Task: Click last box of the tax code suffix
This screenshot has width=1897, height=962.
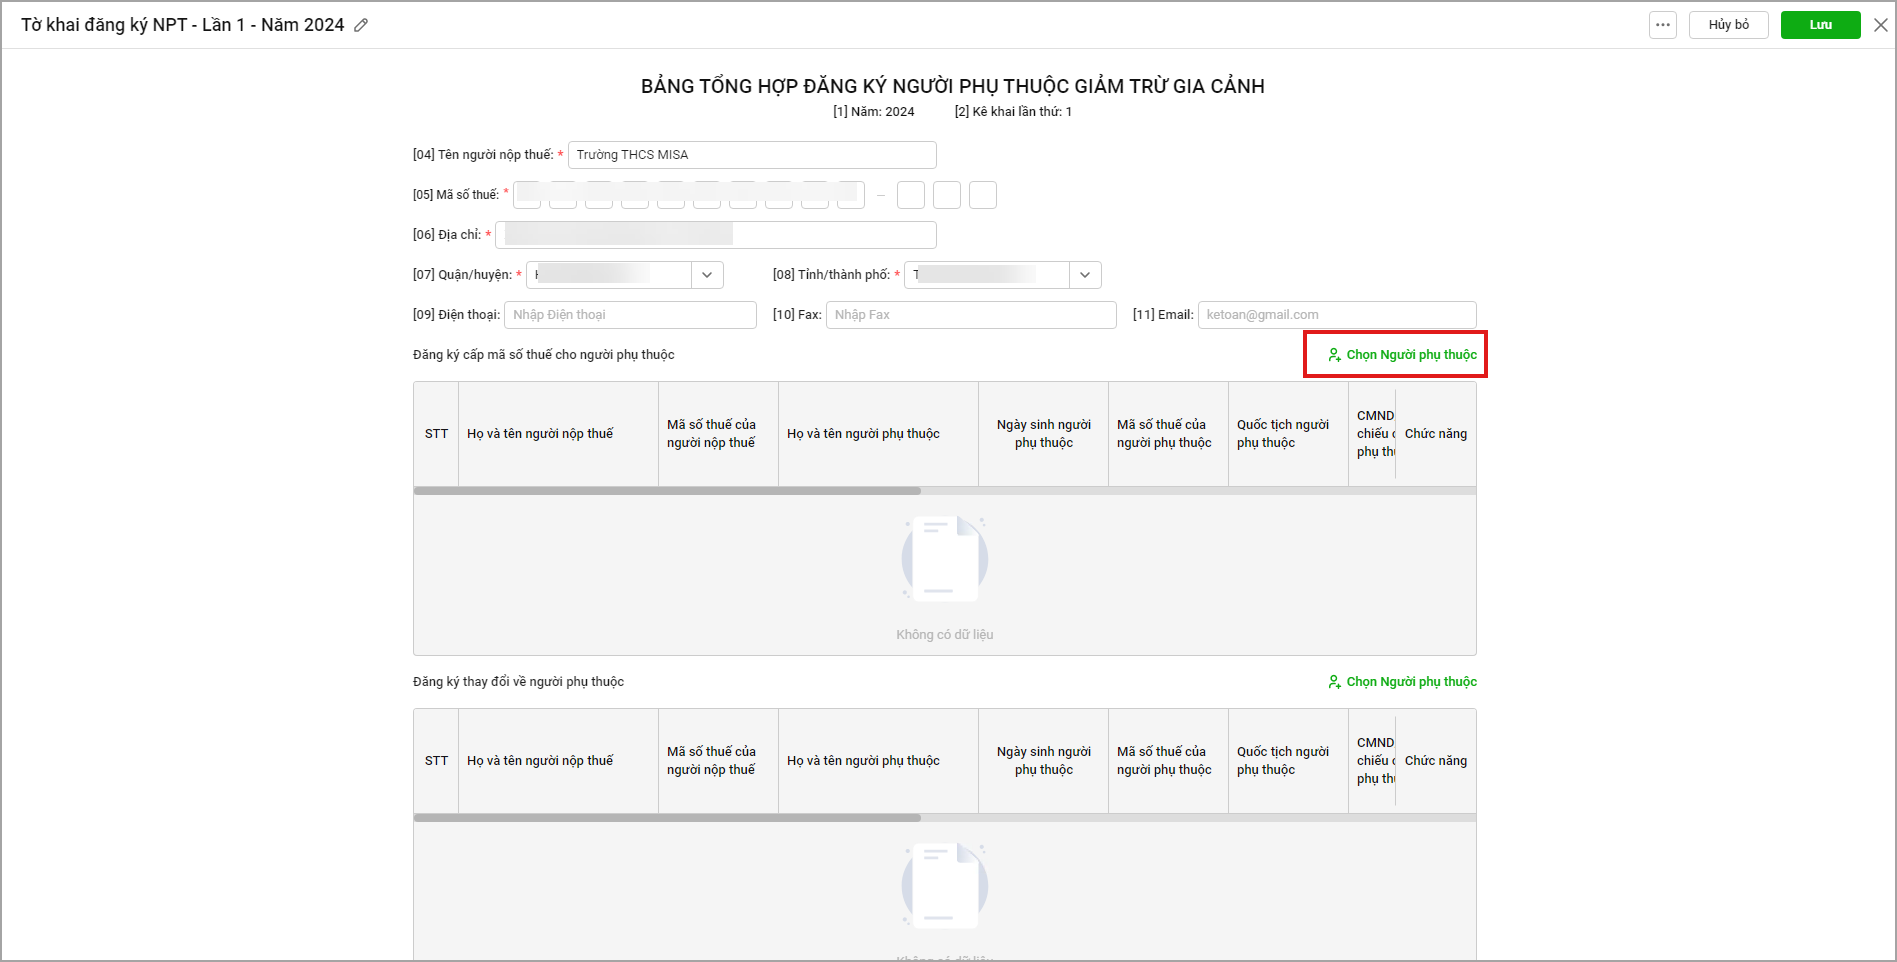Action: 983,195
